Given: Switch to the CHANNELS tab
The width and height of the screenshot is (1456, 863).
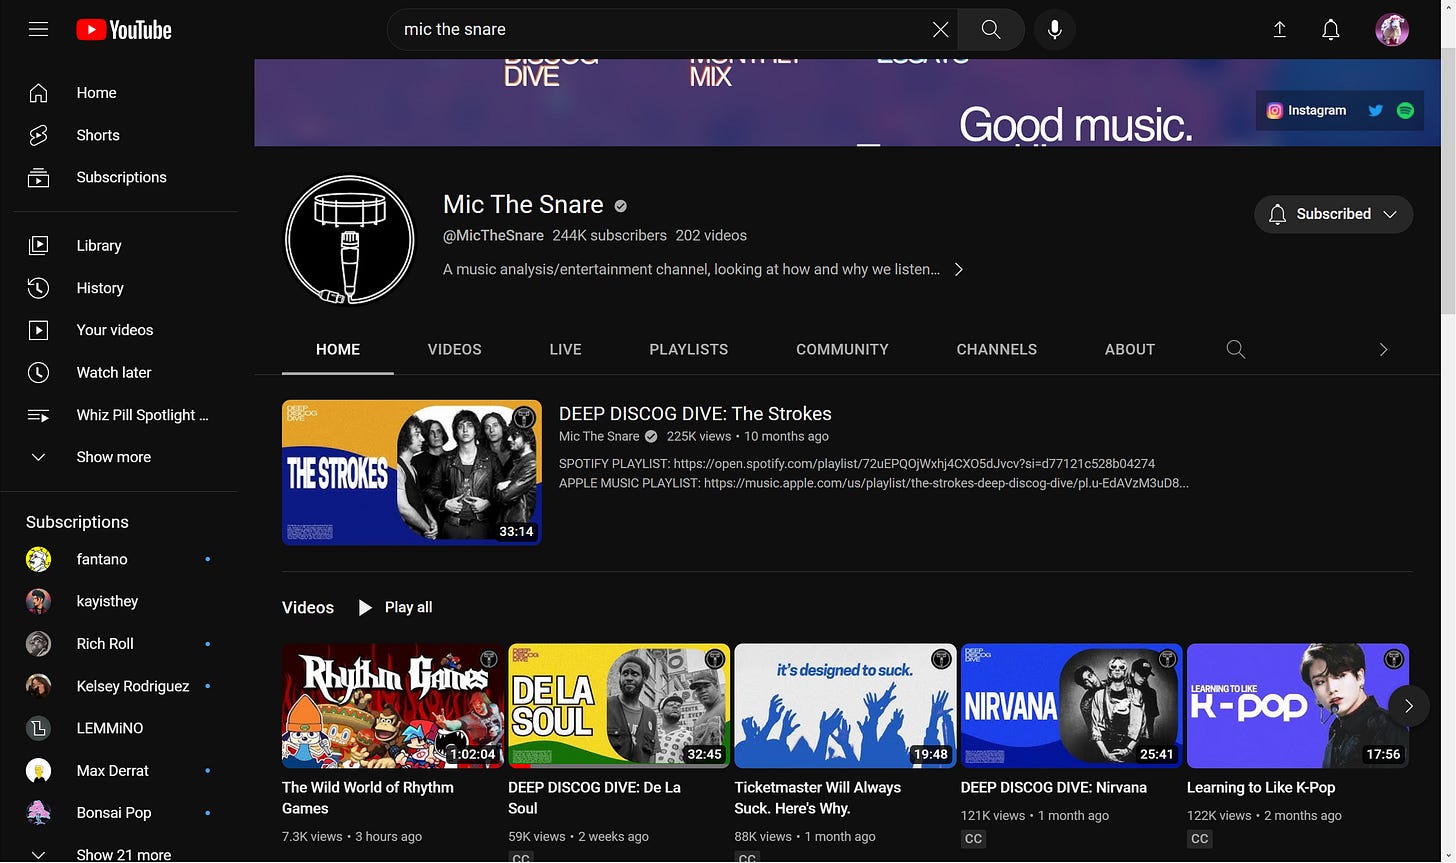Looking at the screenshot, I should 996,349.
